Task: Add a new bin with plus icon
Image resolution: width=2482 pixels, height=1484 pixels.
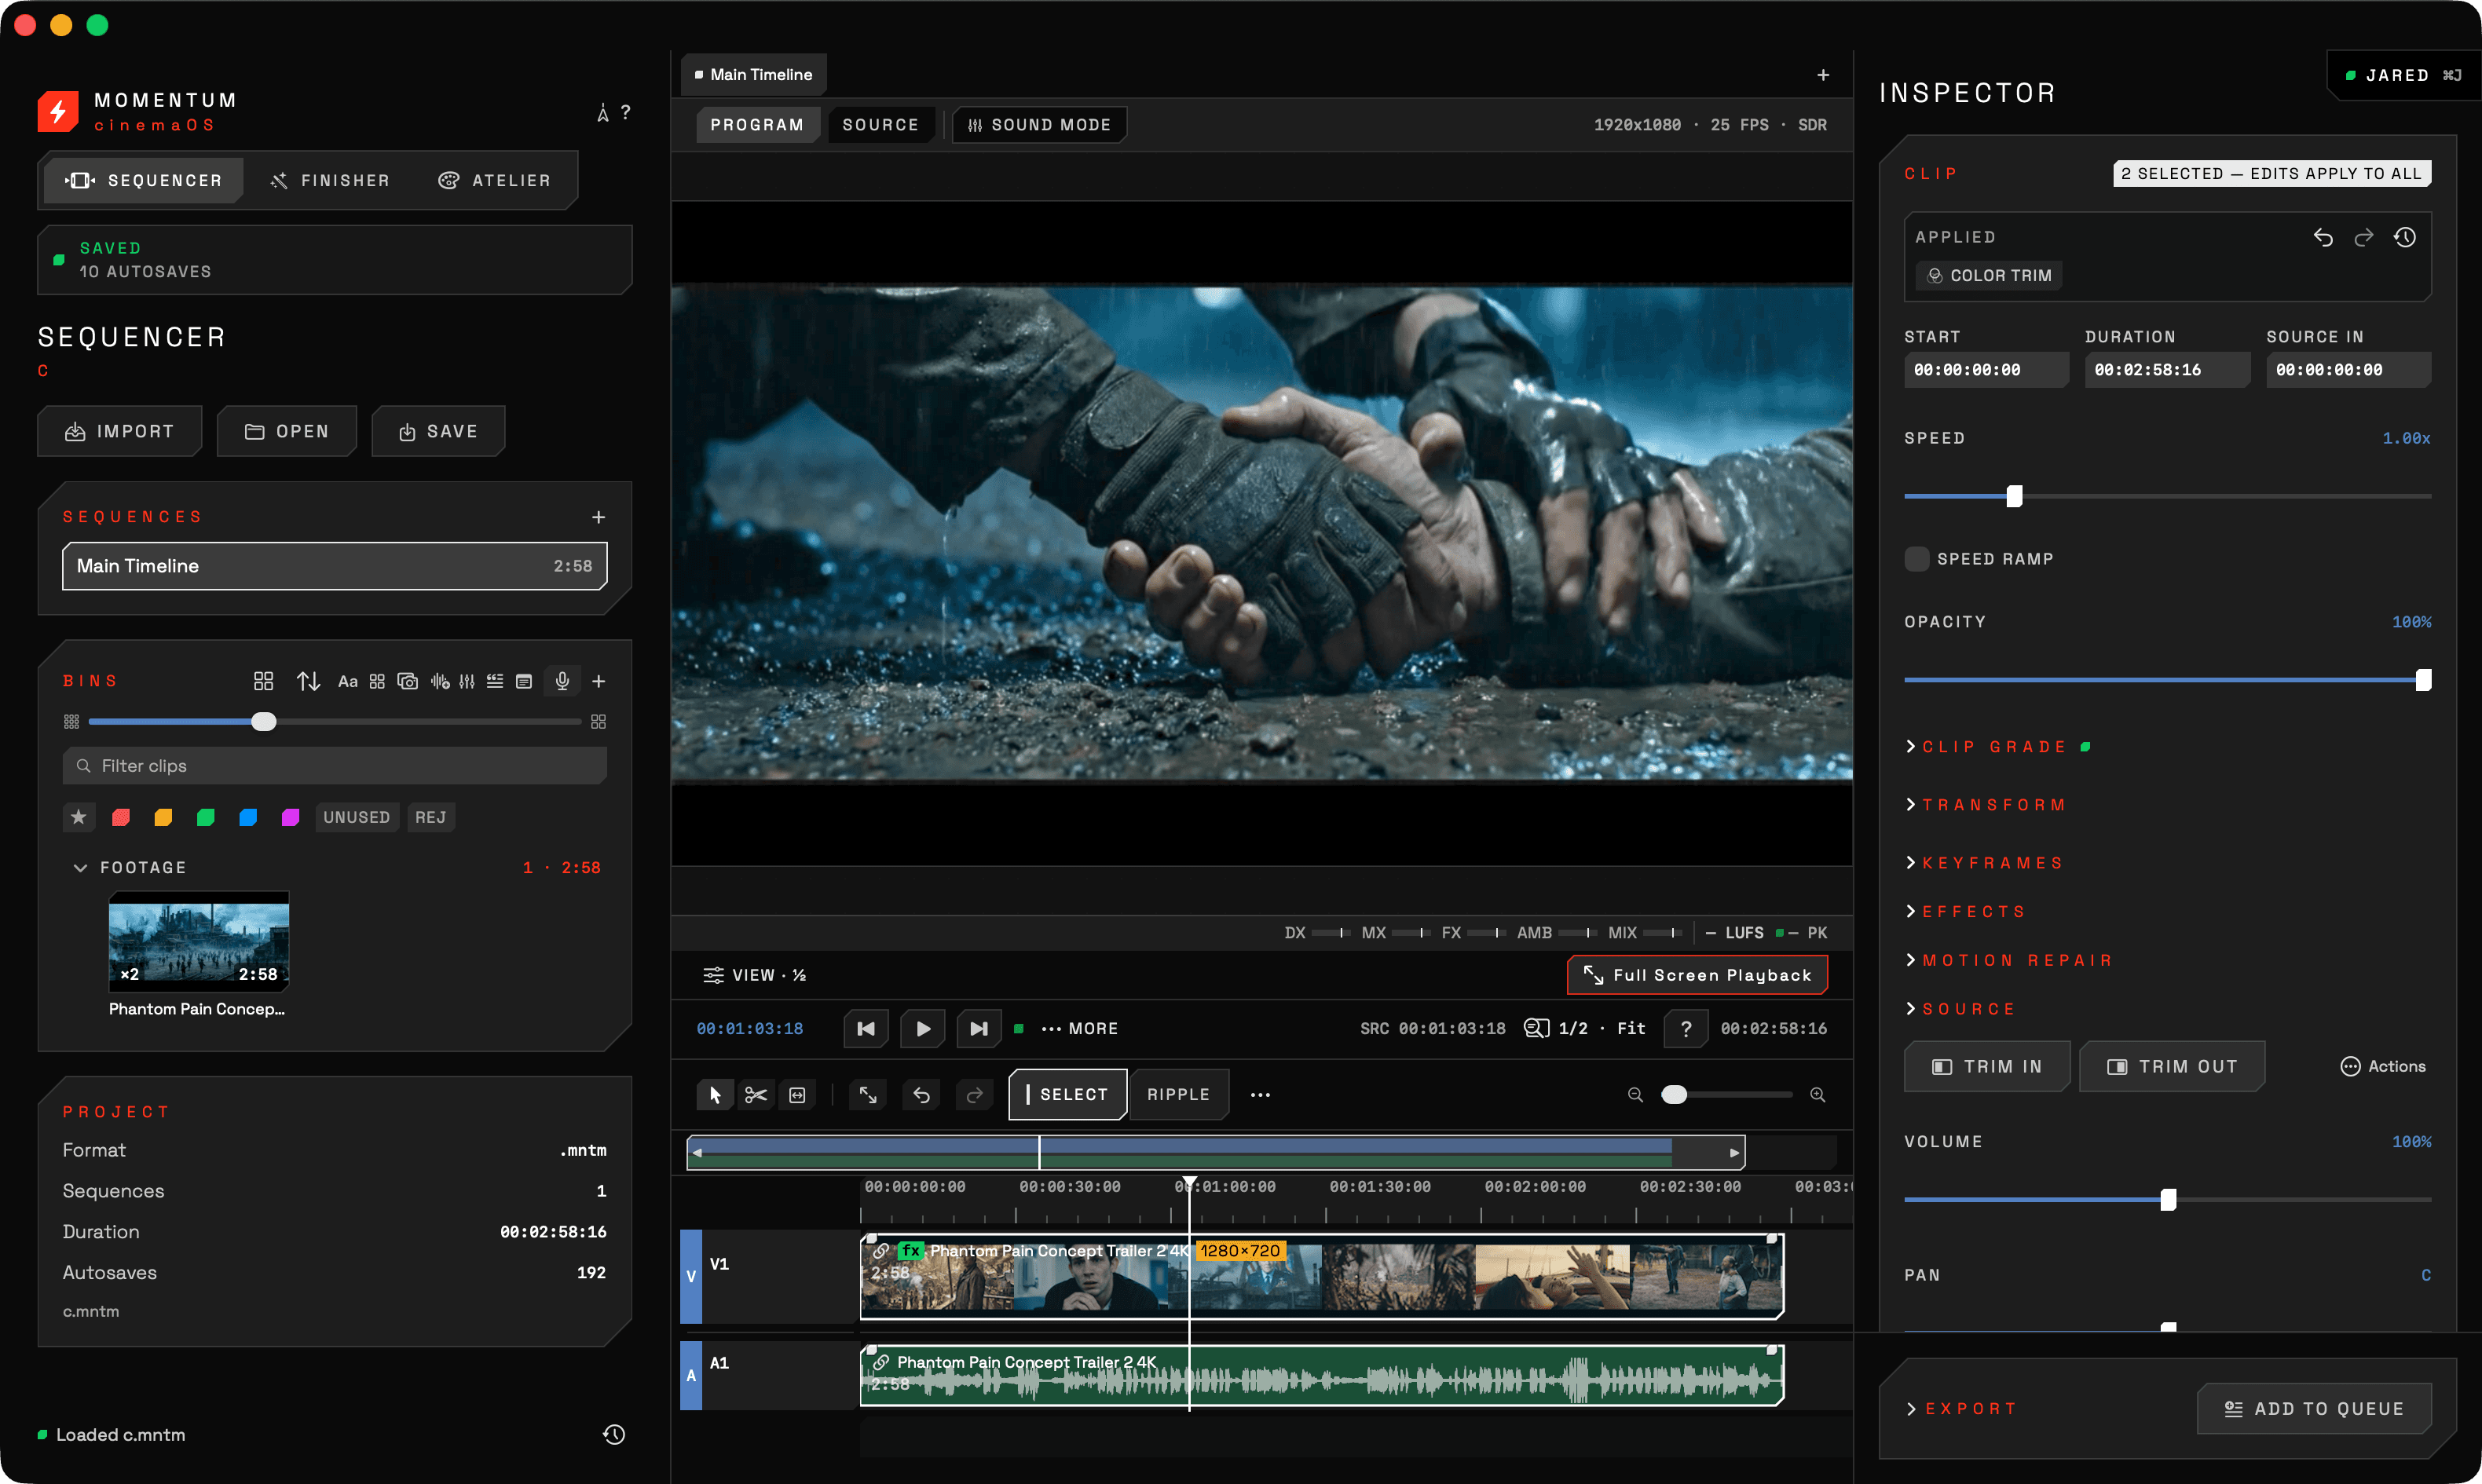Action: [598, 681]
